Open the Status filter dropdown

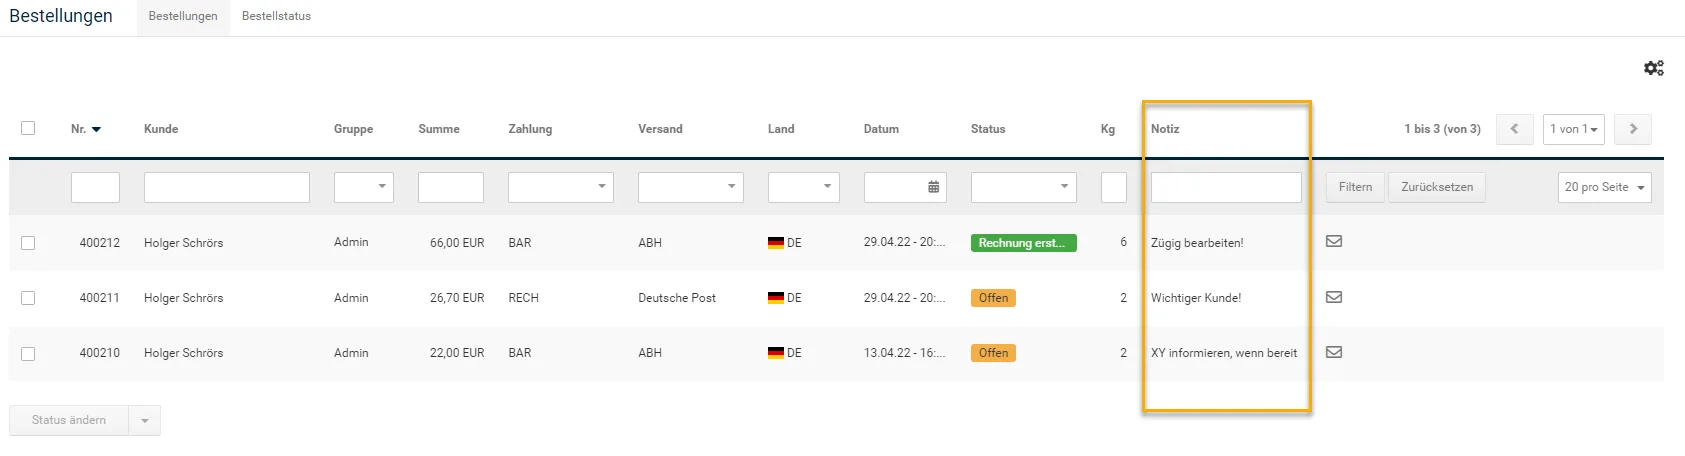point(1023,187)
